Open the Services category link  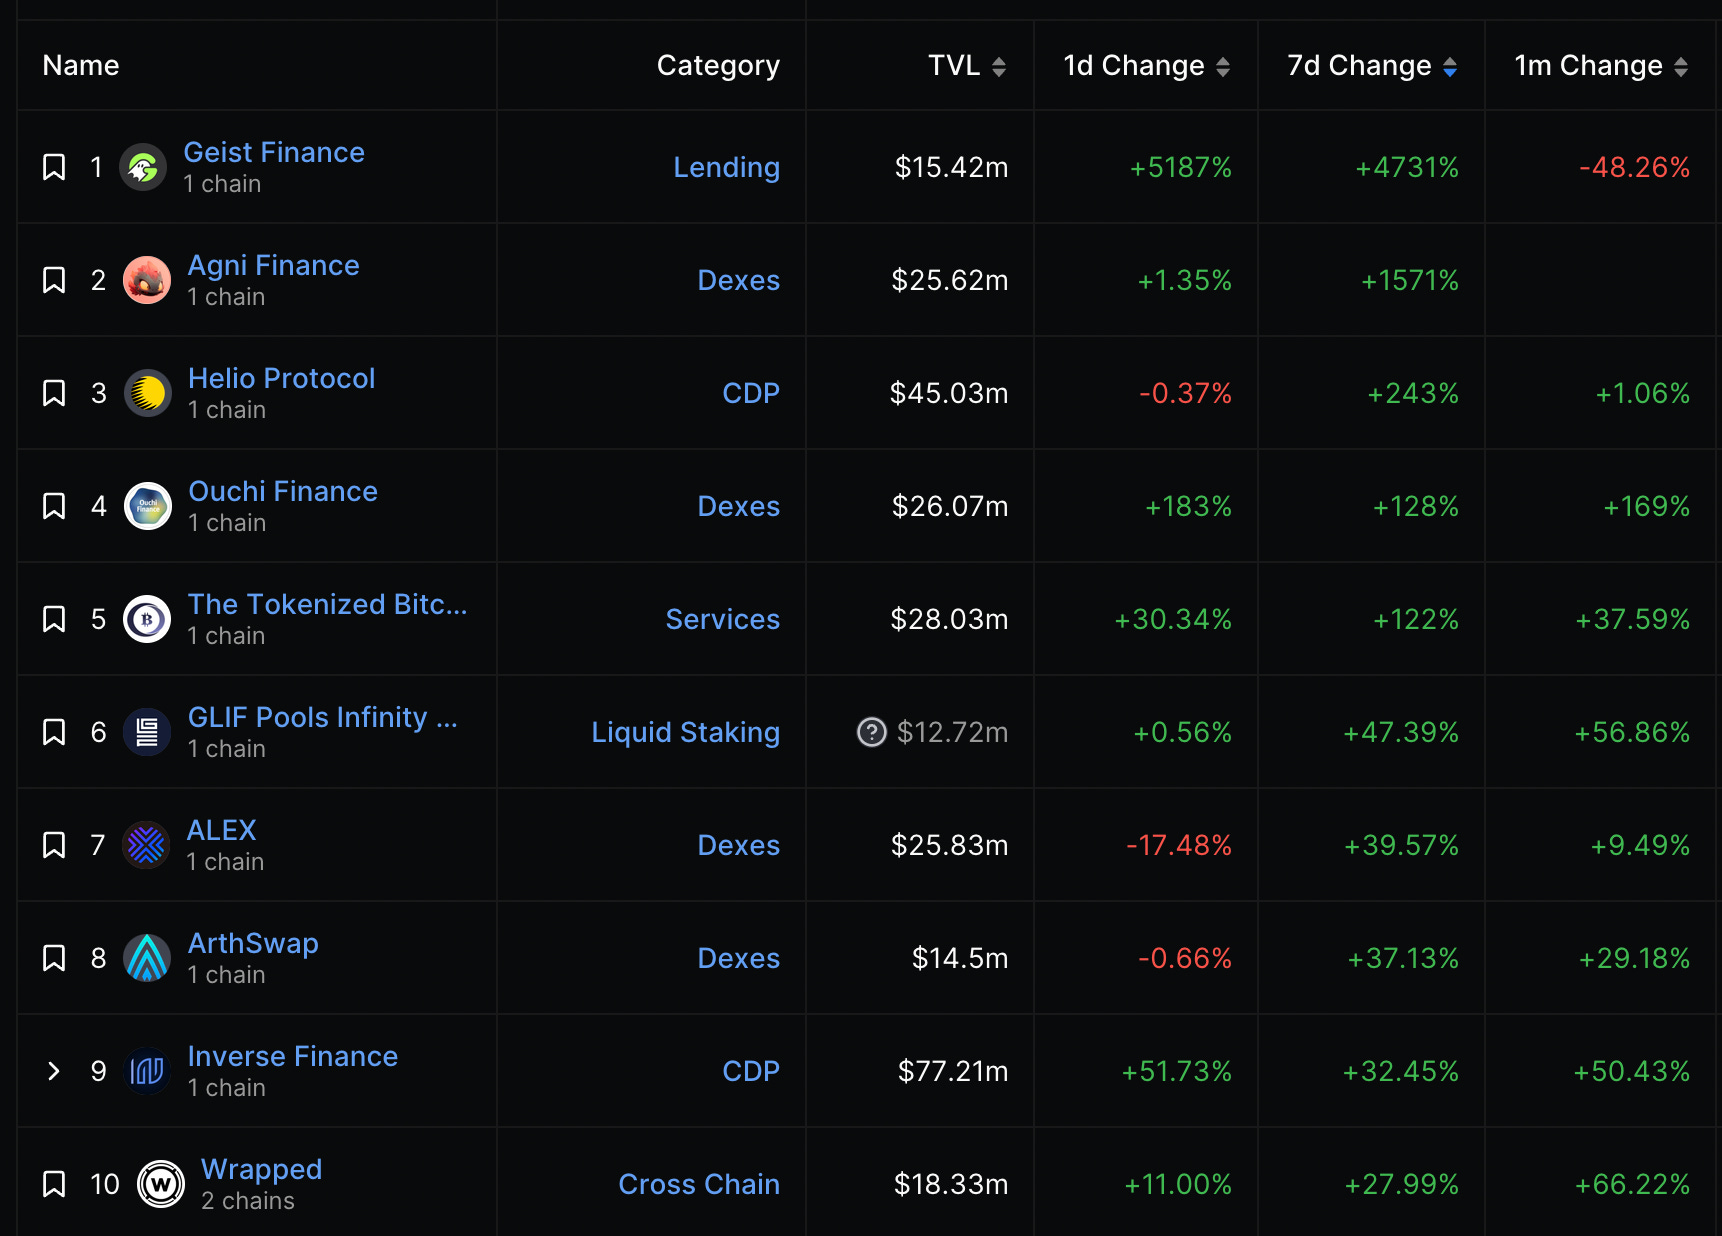pyautogui.click(x=723, y=619)
